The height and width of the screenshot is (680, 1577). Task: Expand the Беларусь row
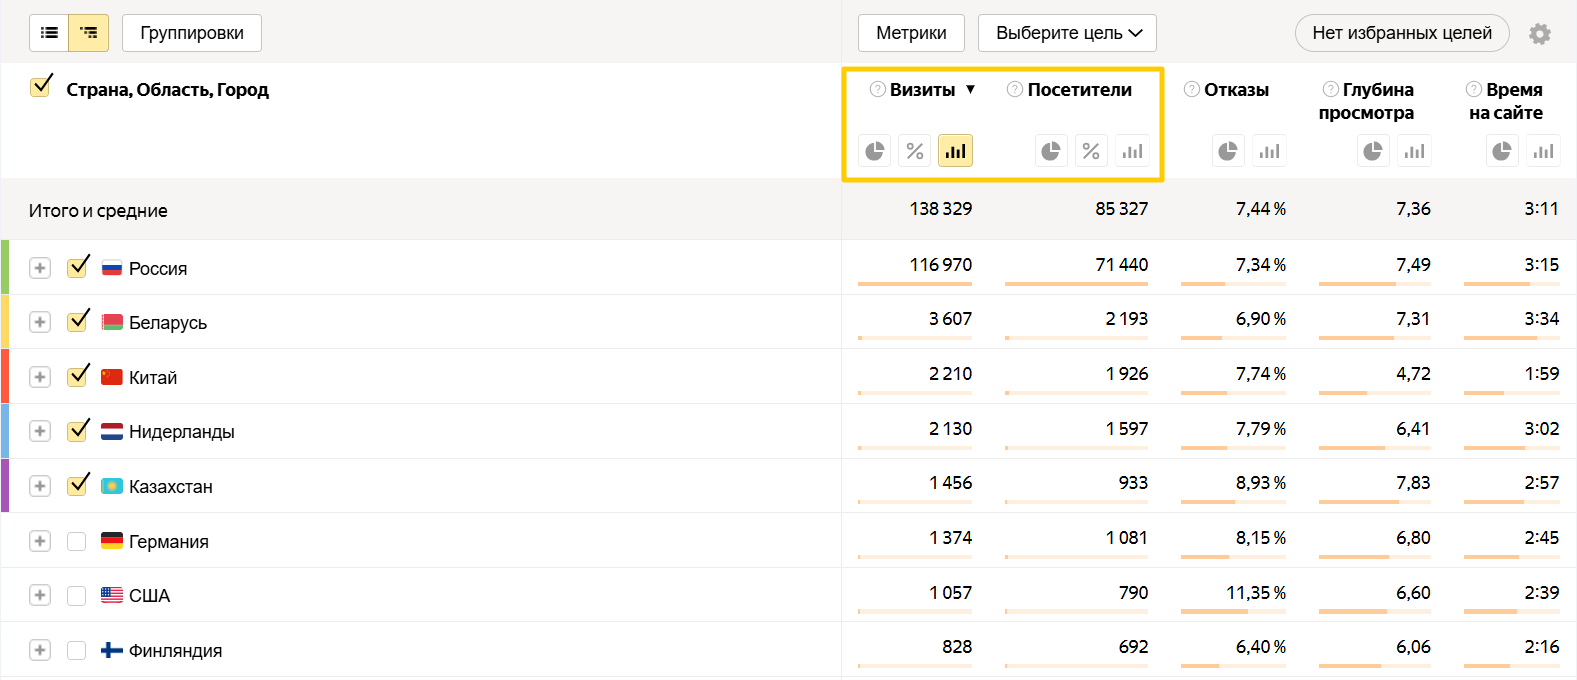tap(40, 322)
